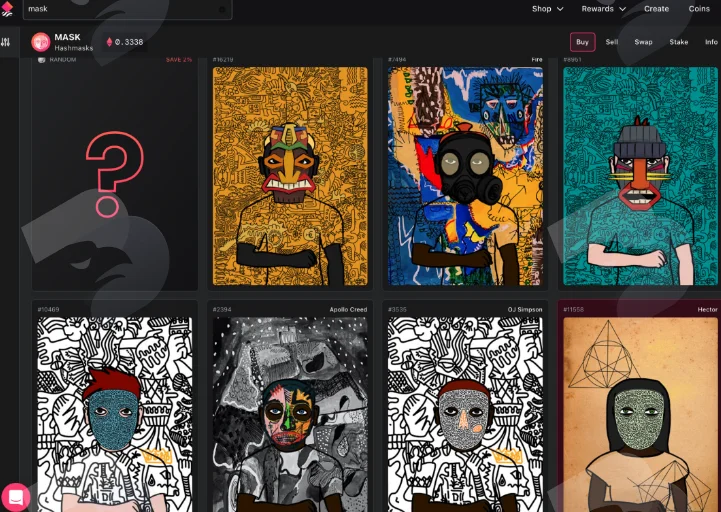Switch to the Sell tab
The height and width of the screenshot is (512, 721).
(612, 42)
